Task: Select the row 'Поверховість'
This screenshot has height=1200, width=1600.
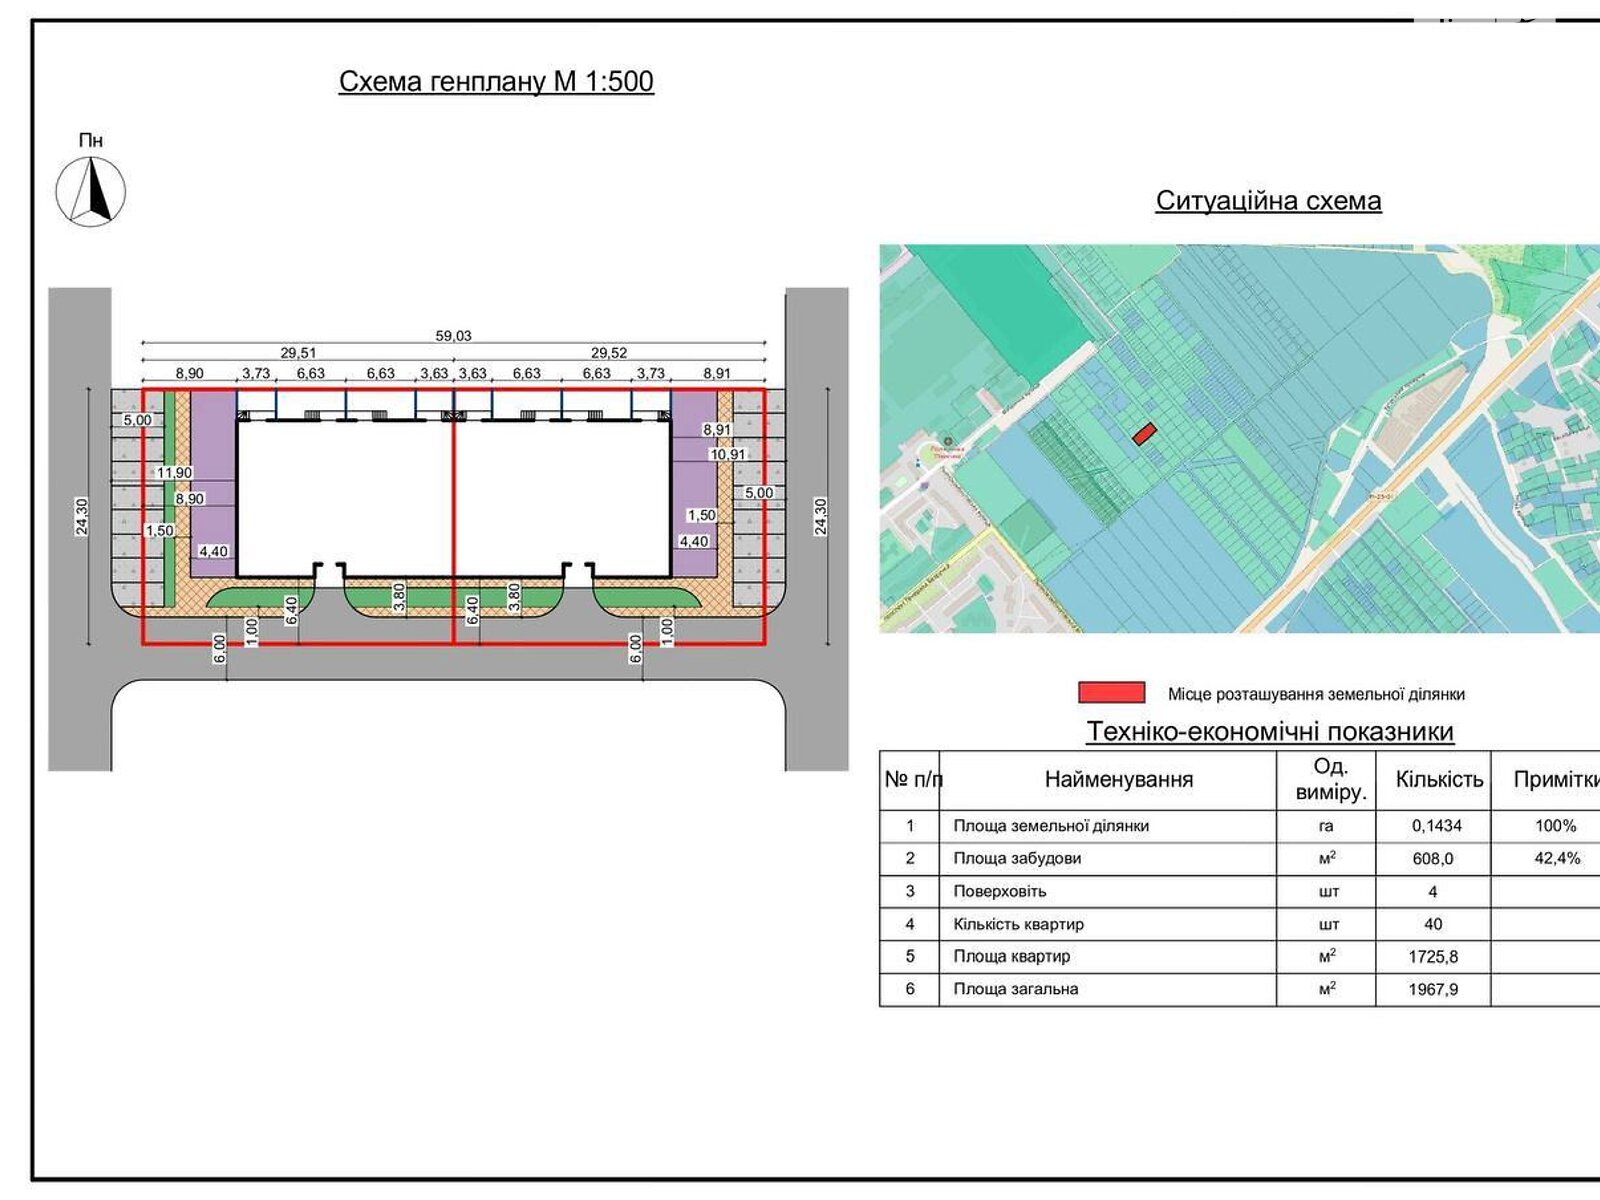Action: (1240, 891)
